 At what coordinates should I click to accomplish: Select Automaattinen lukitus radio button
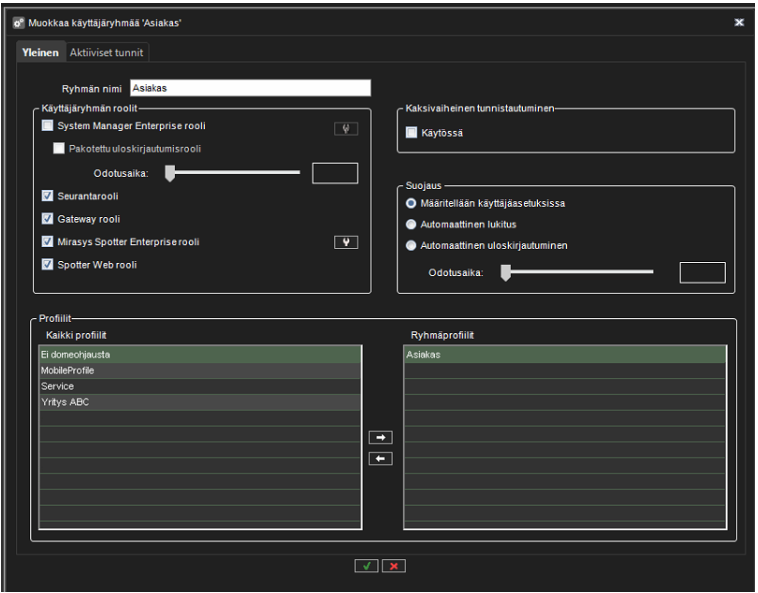(x=411, y=224)
